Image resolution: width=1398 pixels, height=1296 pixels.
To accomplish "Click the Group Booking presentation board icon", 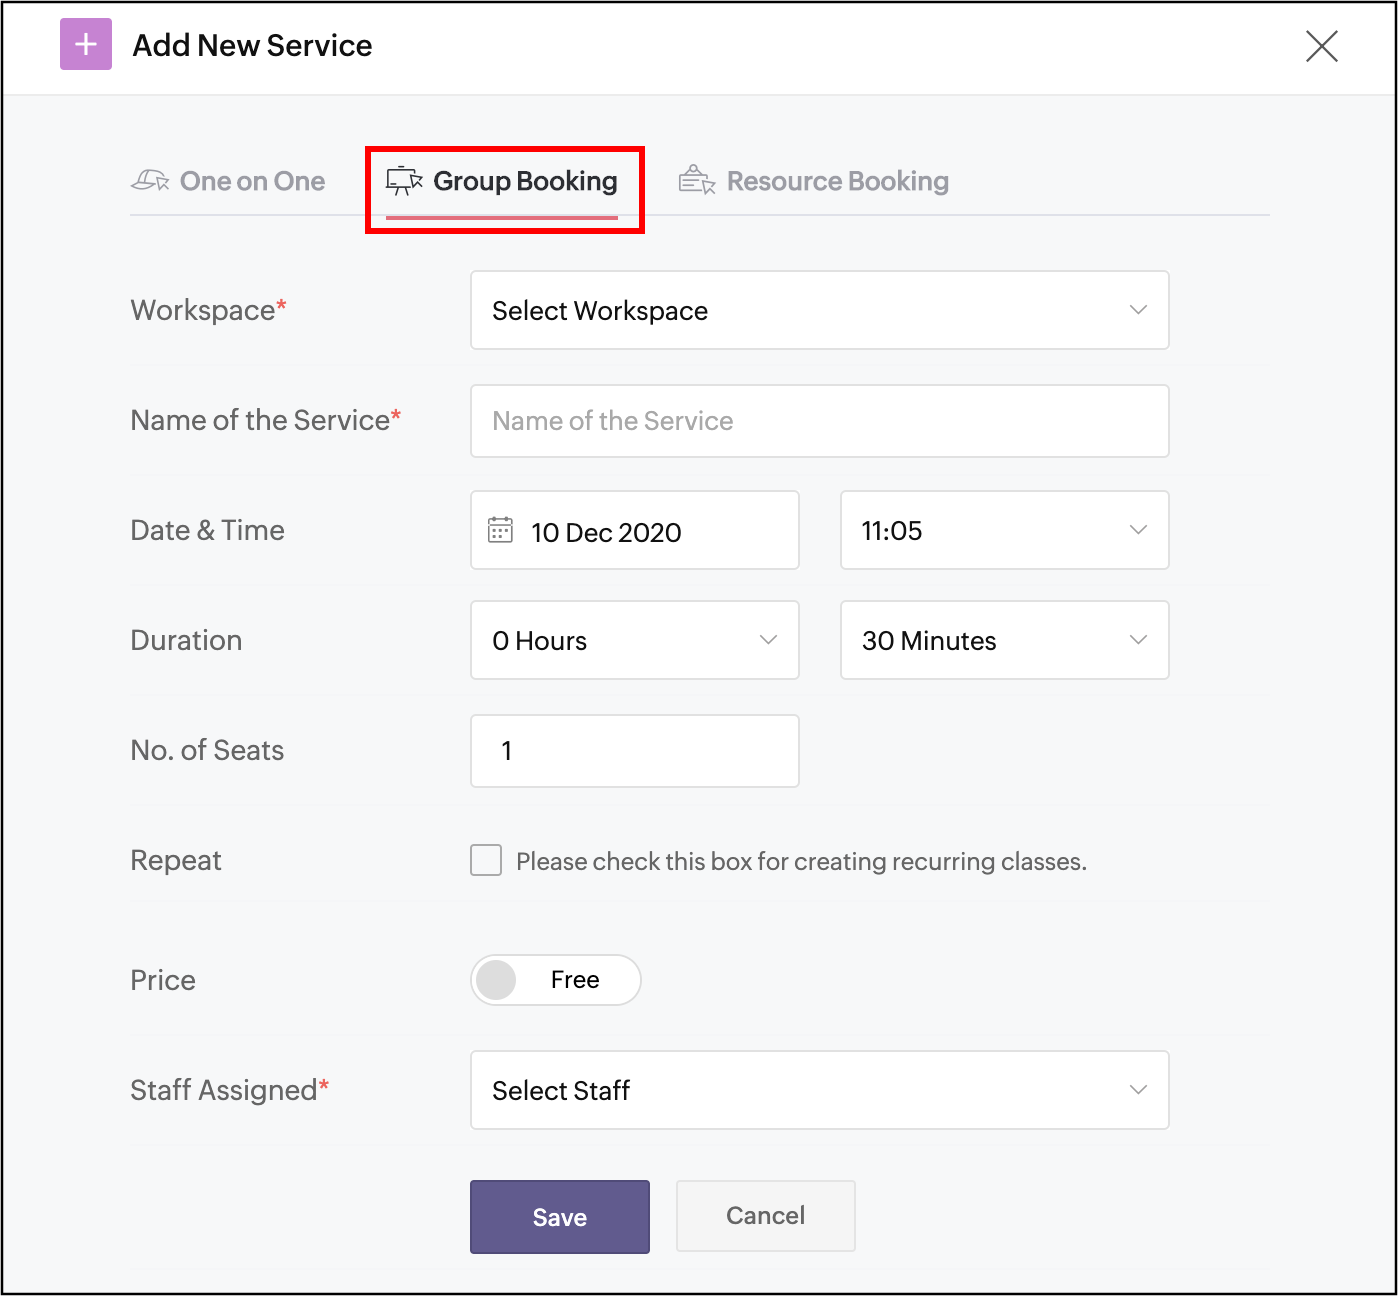I will 404,181.
